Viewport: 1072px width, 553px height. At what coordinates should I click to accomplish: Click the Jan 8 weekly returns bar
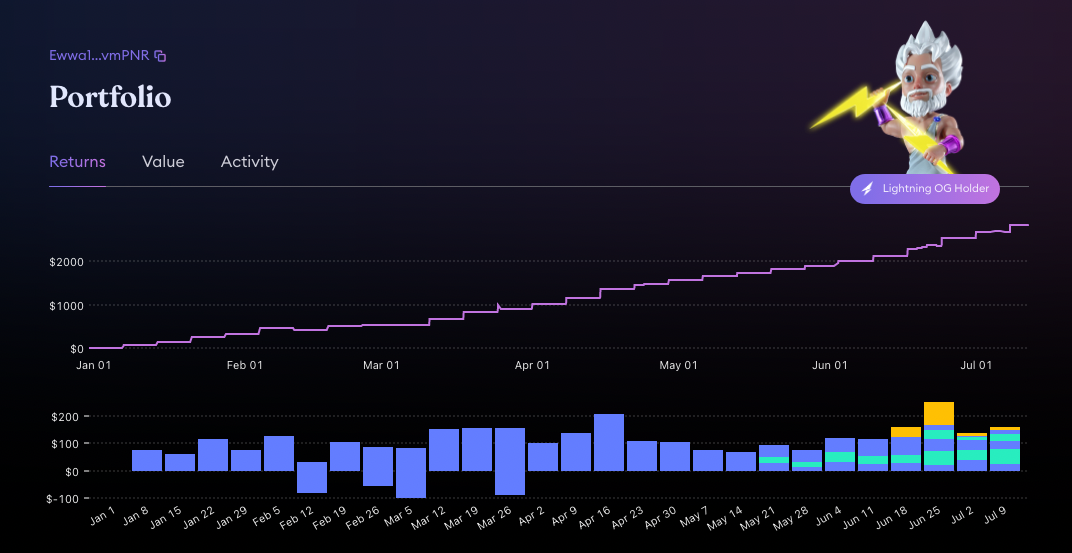pos(147,461)
